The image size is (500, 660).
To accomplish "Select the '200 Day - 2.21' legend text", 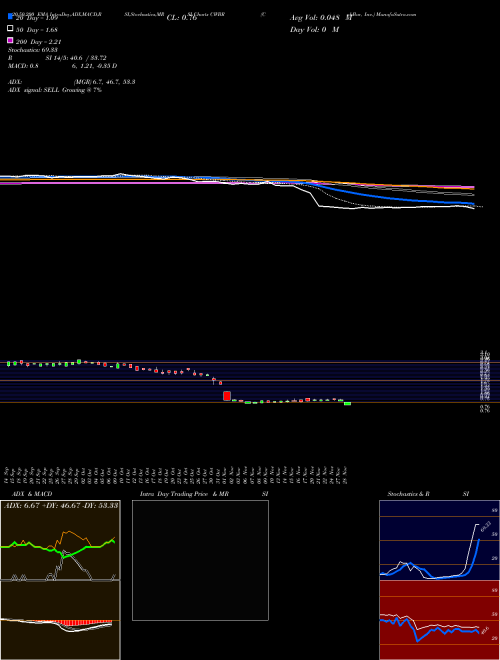I will click(x=38, y=42).
